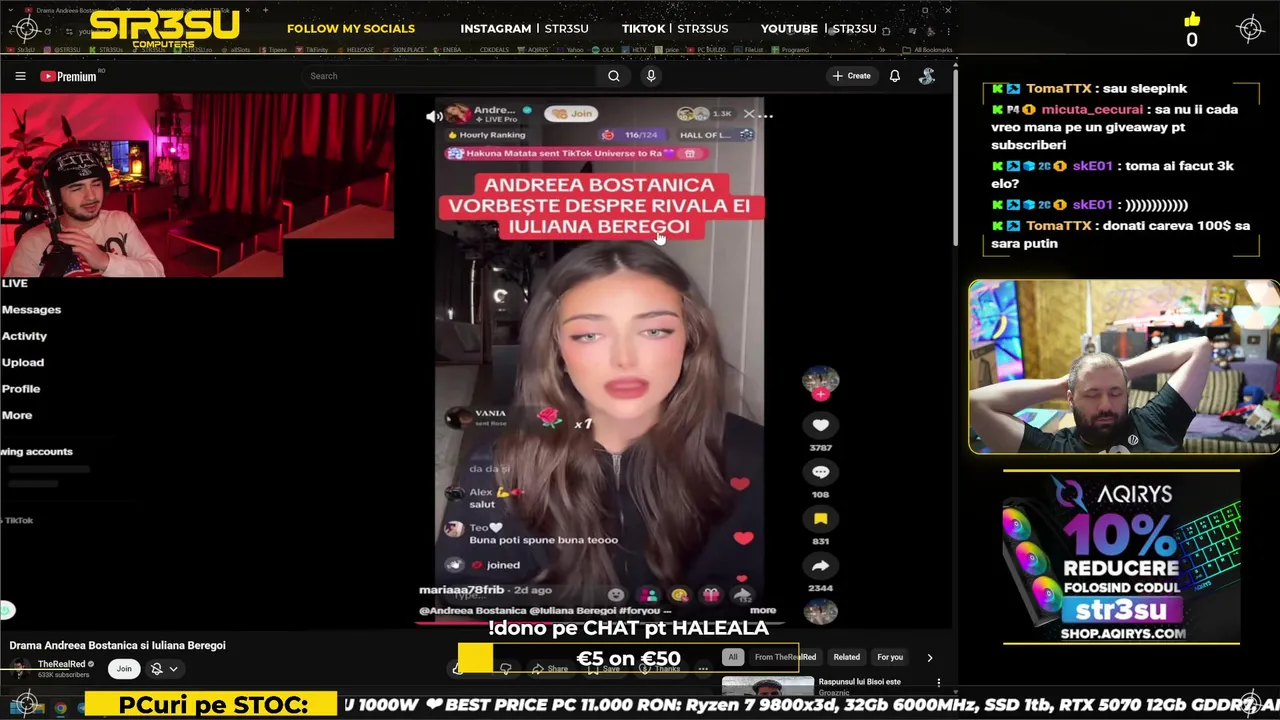Viewport: 1280px width, 720px height.
Task: Click the Hourly Ranking badge
Action: coord(486,135)
